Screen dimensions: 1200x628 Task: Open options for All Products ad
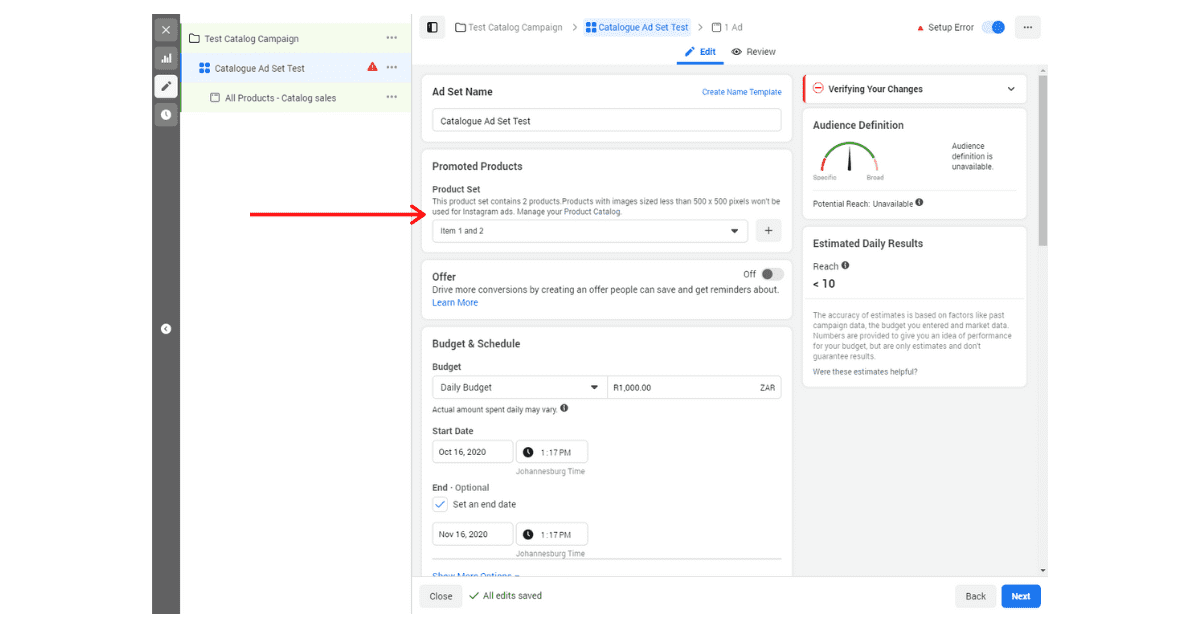coord(392,97)
